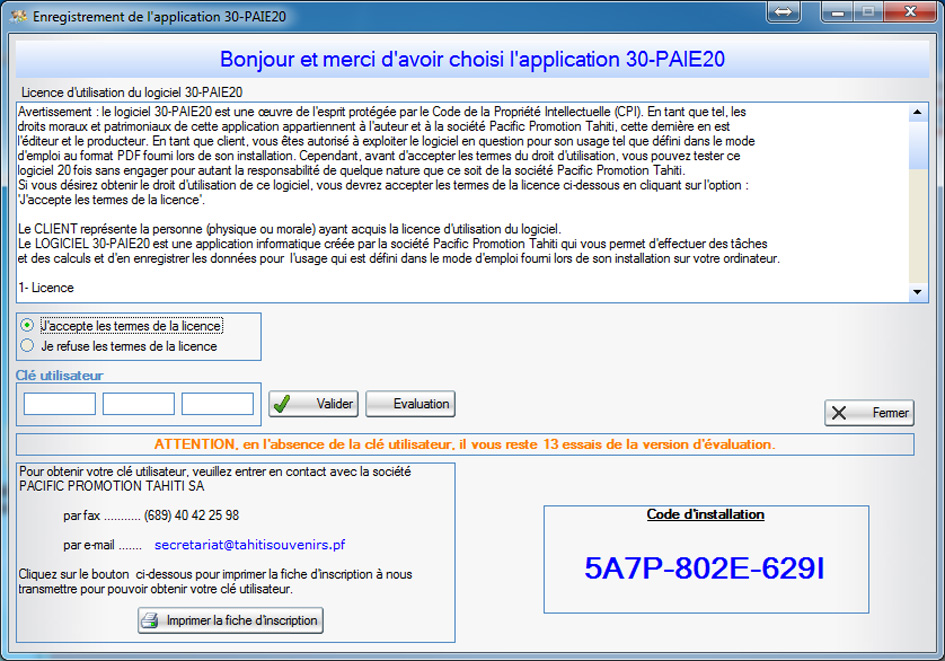Click the 'Bonjour et merci' header banner
Image resolution: width=945 pixels, height=661 pixels.
[472, 59]
